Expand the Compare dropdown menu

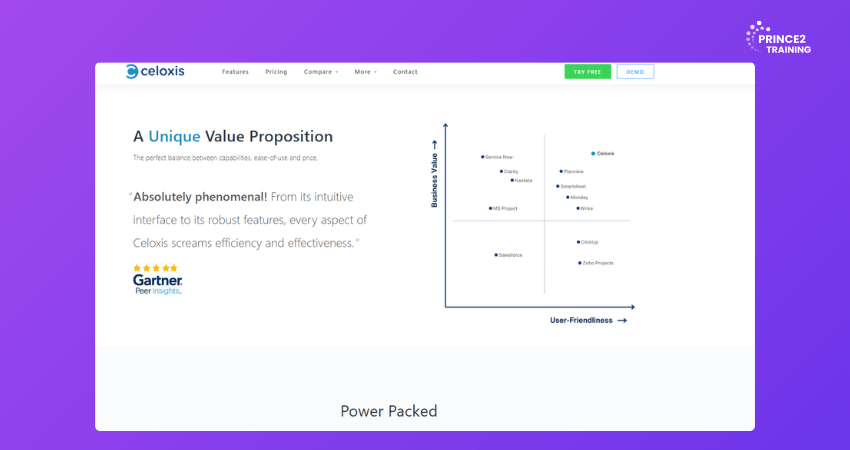coord(321,72)
